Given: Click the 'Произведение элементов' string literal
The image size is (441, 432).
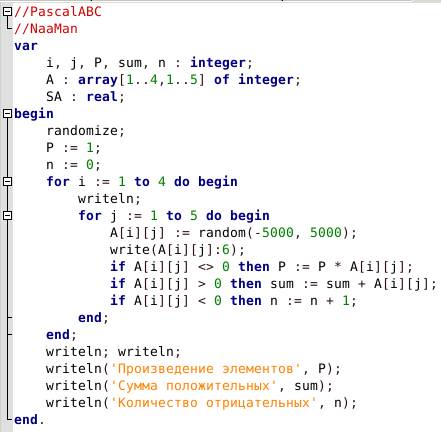Looking at the screenshot, I should pos(206,369).
